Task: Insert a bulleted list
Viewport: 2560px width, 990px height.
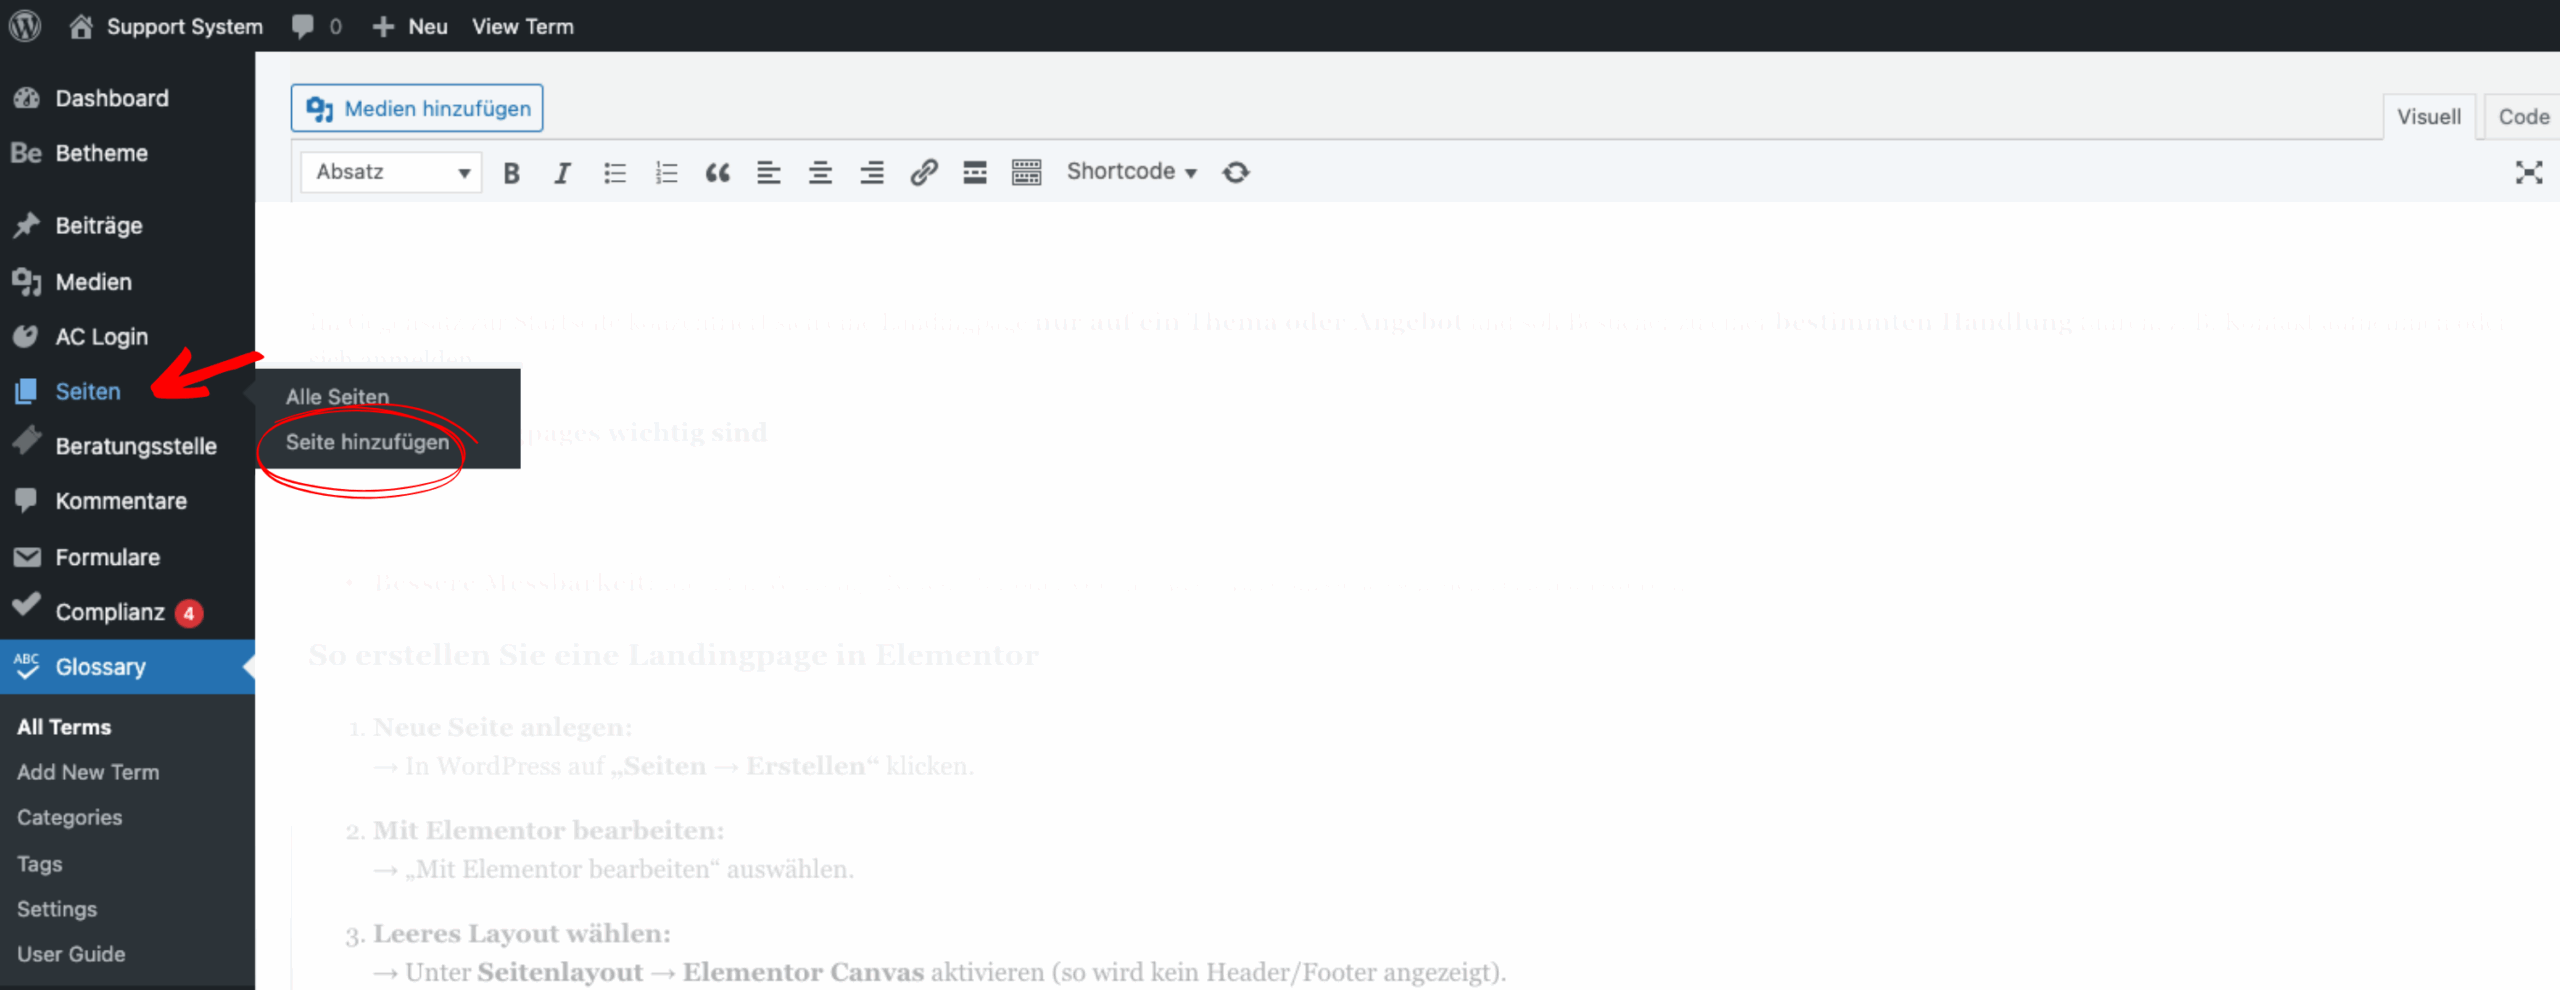Action: coord(614,171)
